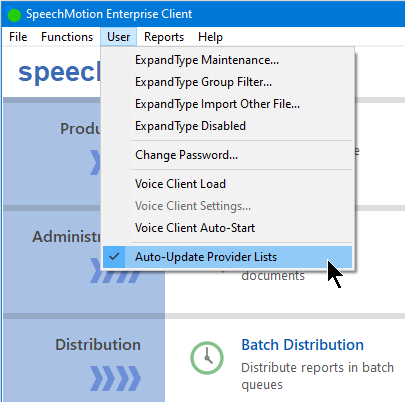
Task: Open the Functions menu
Action: [67, 37]
